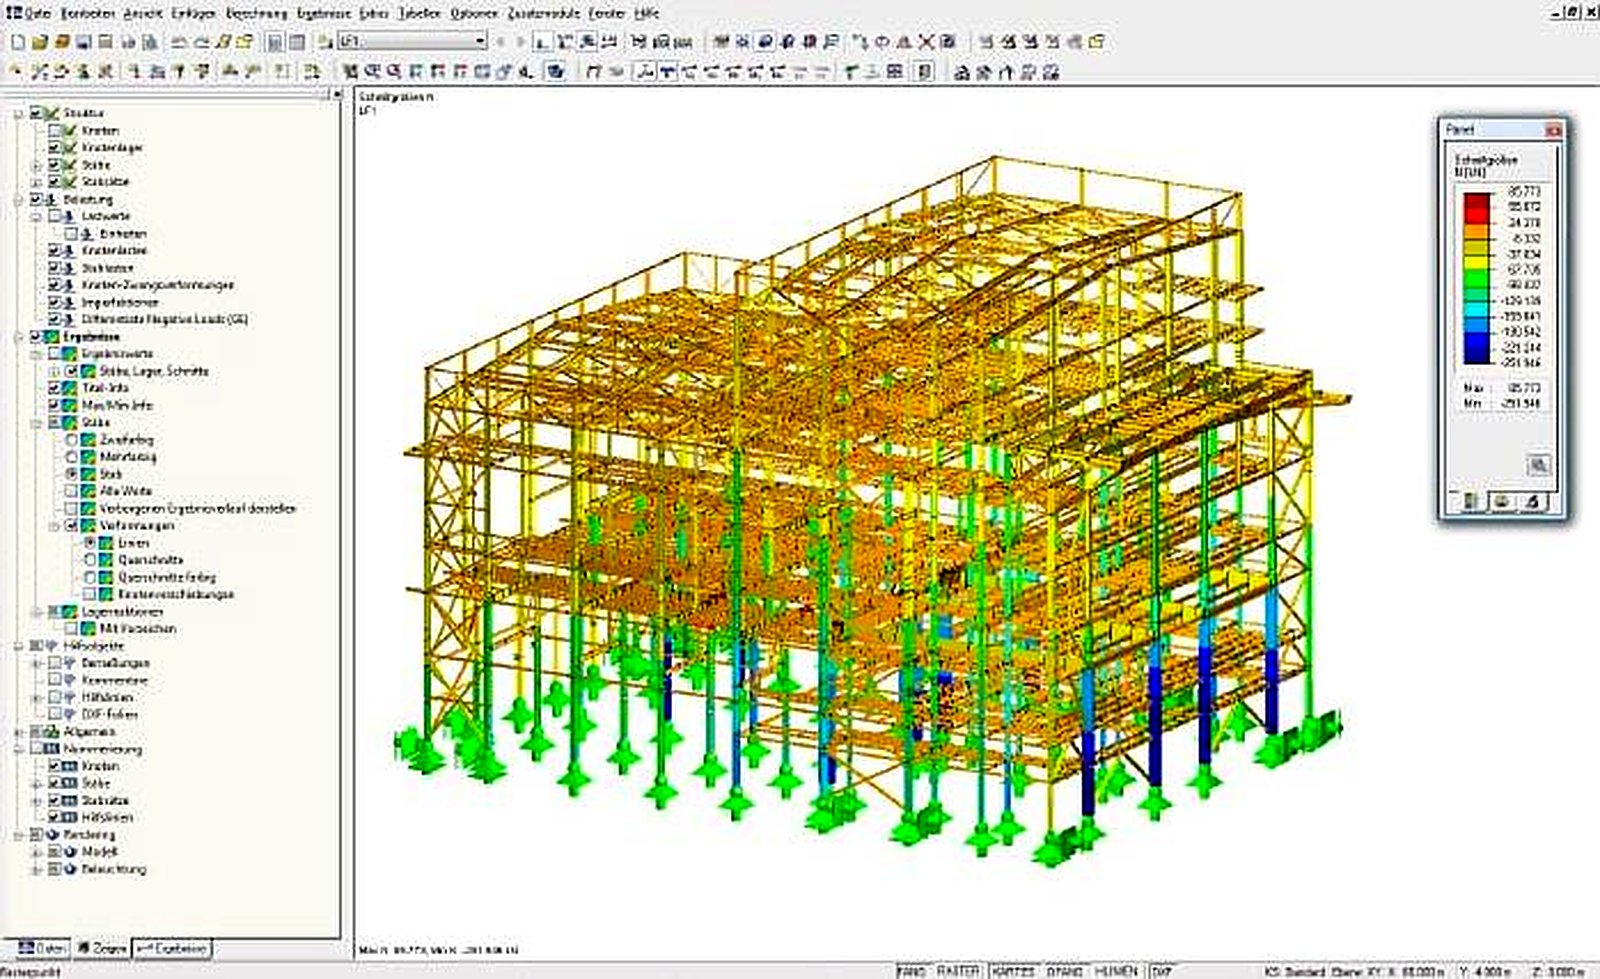Select the Mehrfarbig radio option
This screenshot has width=1600, height=979.
pos(72,457)
